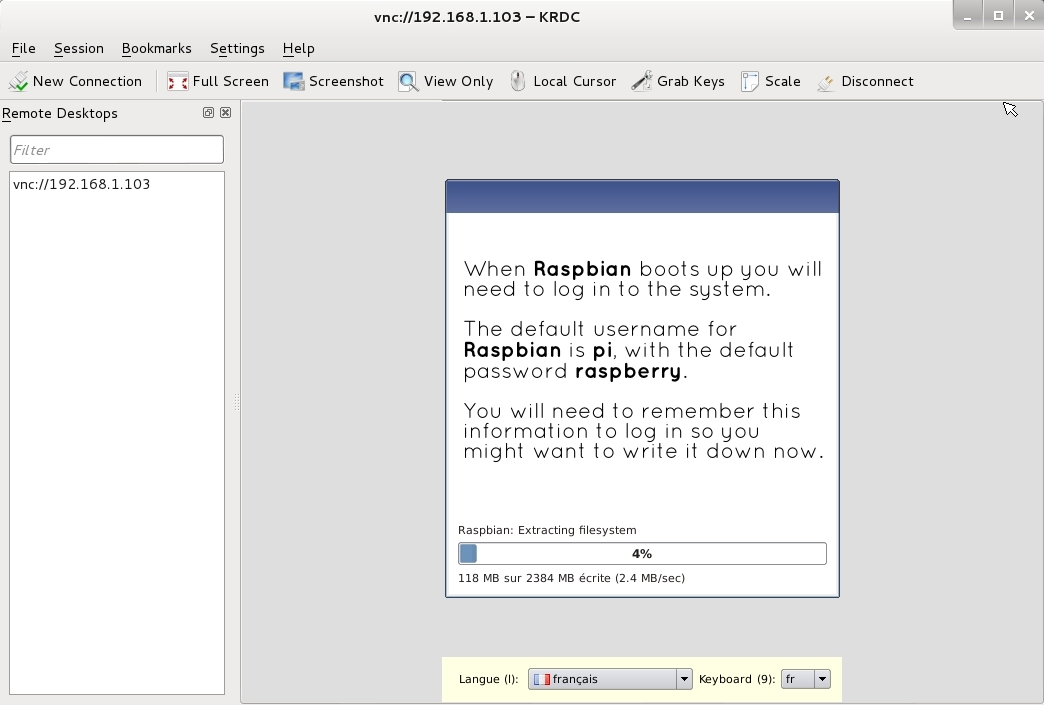Focus the Filter input field

click(117, 150)
